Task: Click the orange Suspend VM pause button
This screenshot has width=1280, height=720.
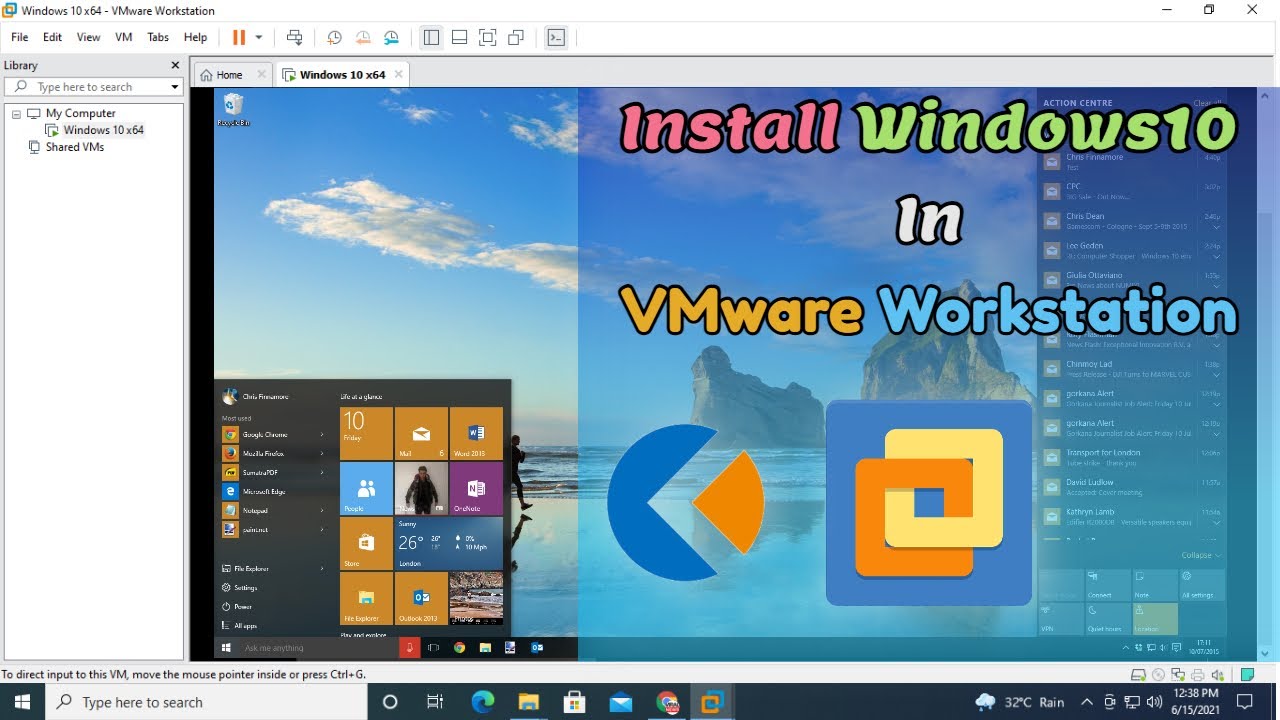Action: [239, 37]
